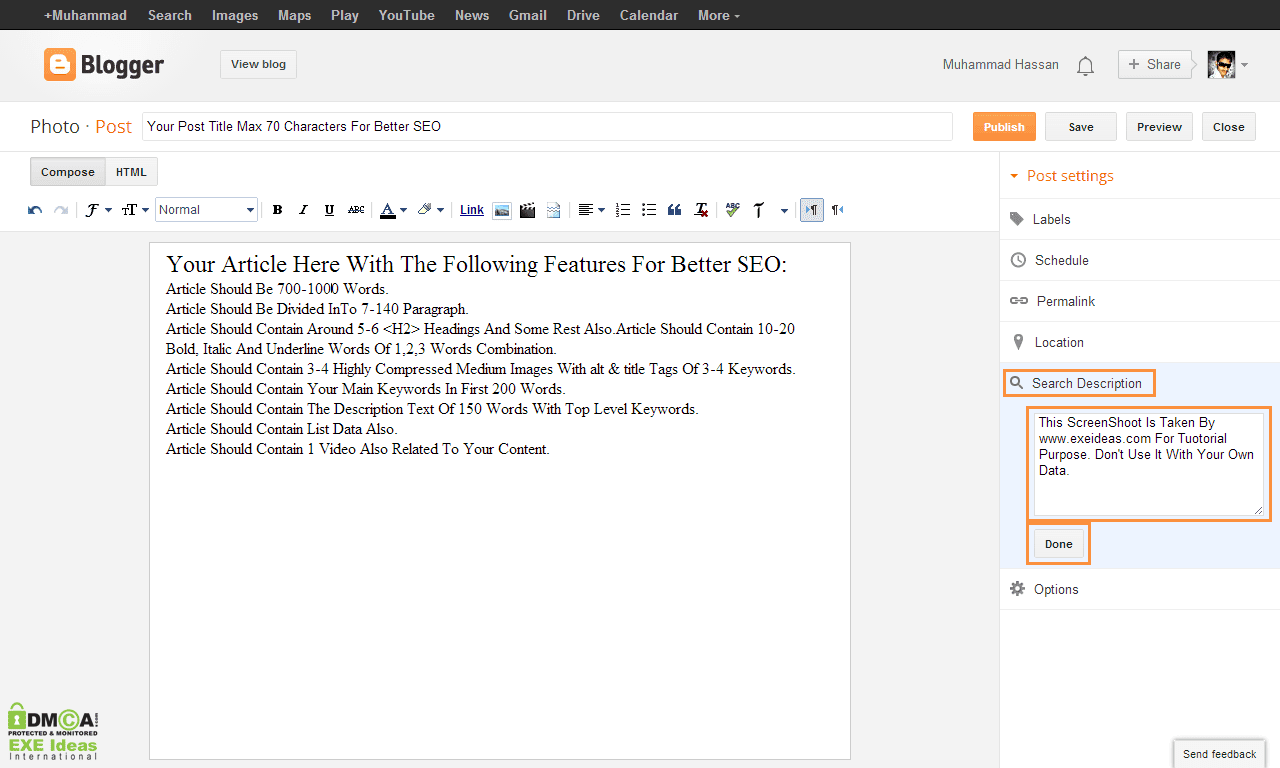The height and width of the screenshot is (768, 1280).
Task: Click Done under Search Description
Action: 1058,544
